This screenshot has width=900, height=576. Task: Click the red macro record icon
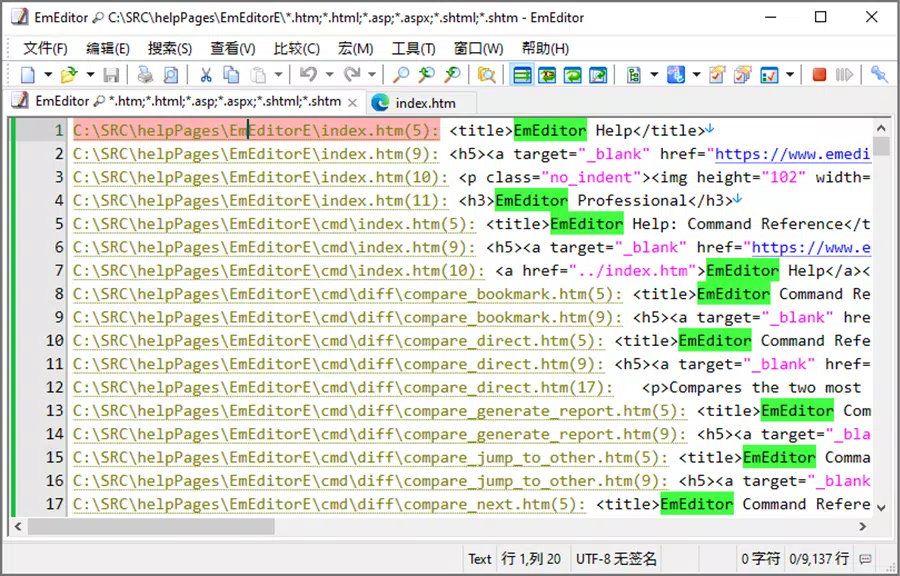pyautogui.click(x=819, y=75)
